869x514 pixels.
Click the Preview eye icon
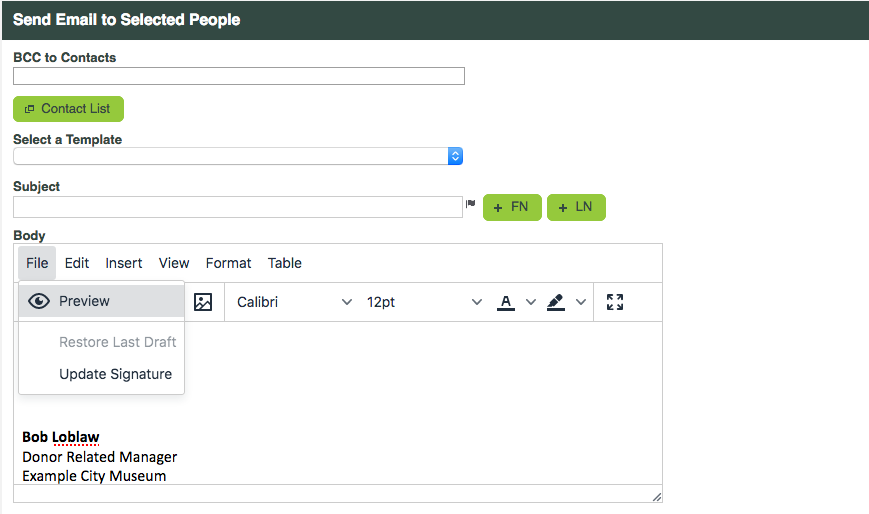pyautogui.click(x=39, y=301)
